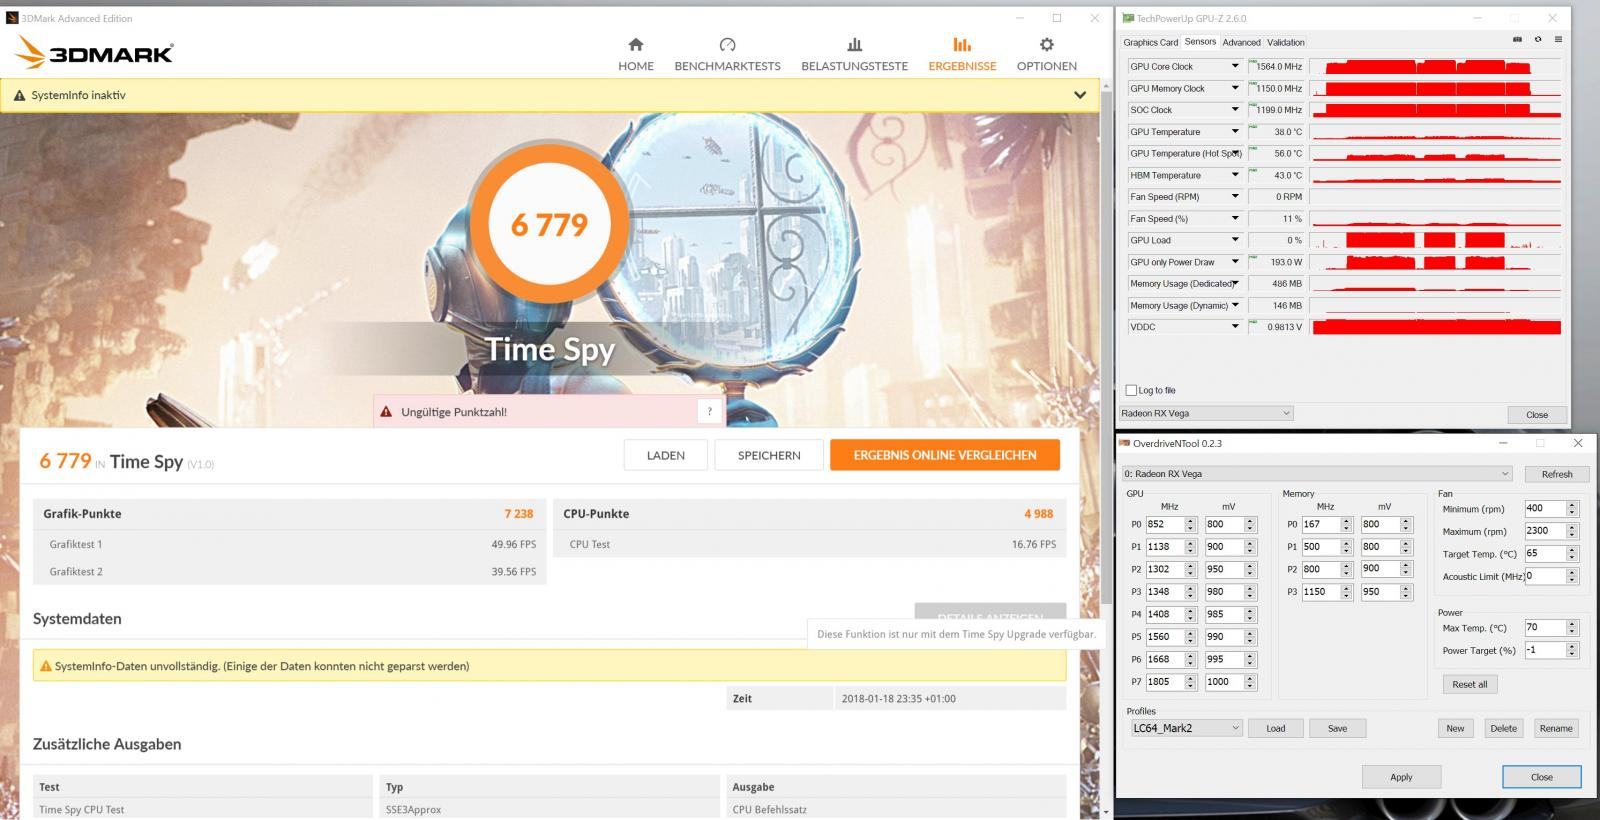This screenshot has height=820, width=1600.
Task: Click Reset all in OverdriveNTool
Action: (1469, 684)
